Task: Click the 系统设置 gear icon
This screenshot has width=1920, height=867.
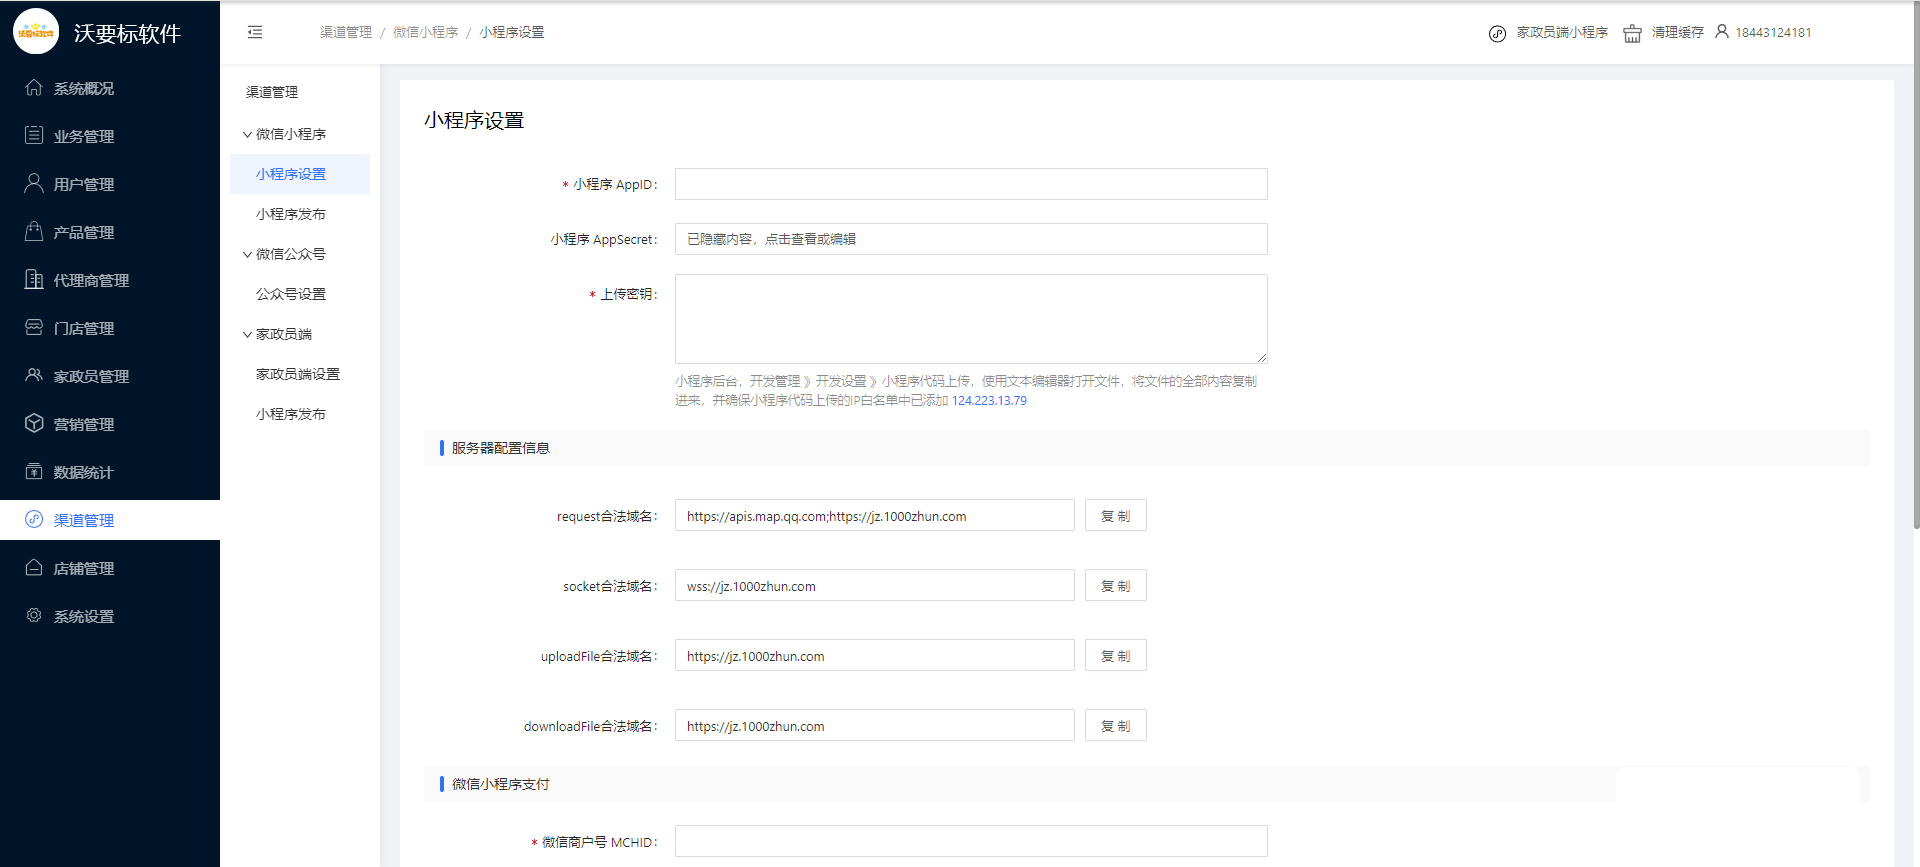Action: (34, 615)
